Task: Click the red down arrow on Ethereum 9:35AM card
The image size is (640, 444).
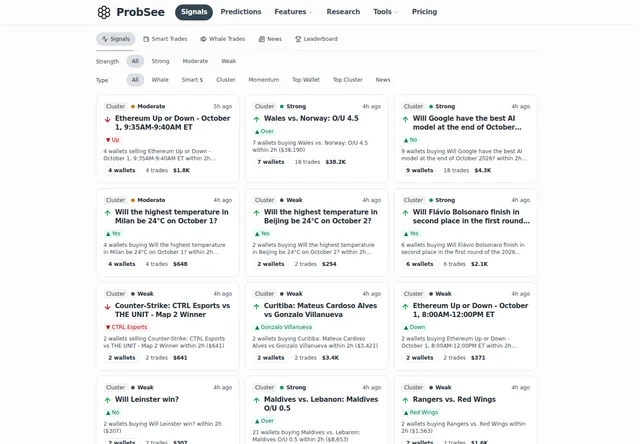Action: (x=107, y=120)
